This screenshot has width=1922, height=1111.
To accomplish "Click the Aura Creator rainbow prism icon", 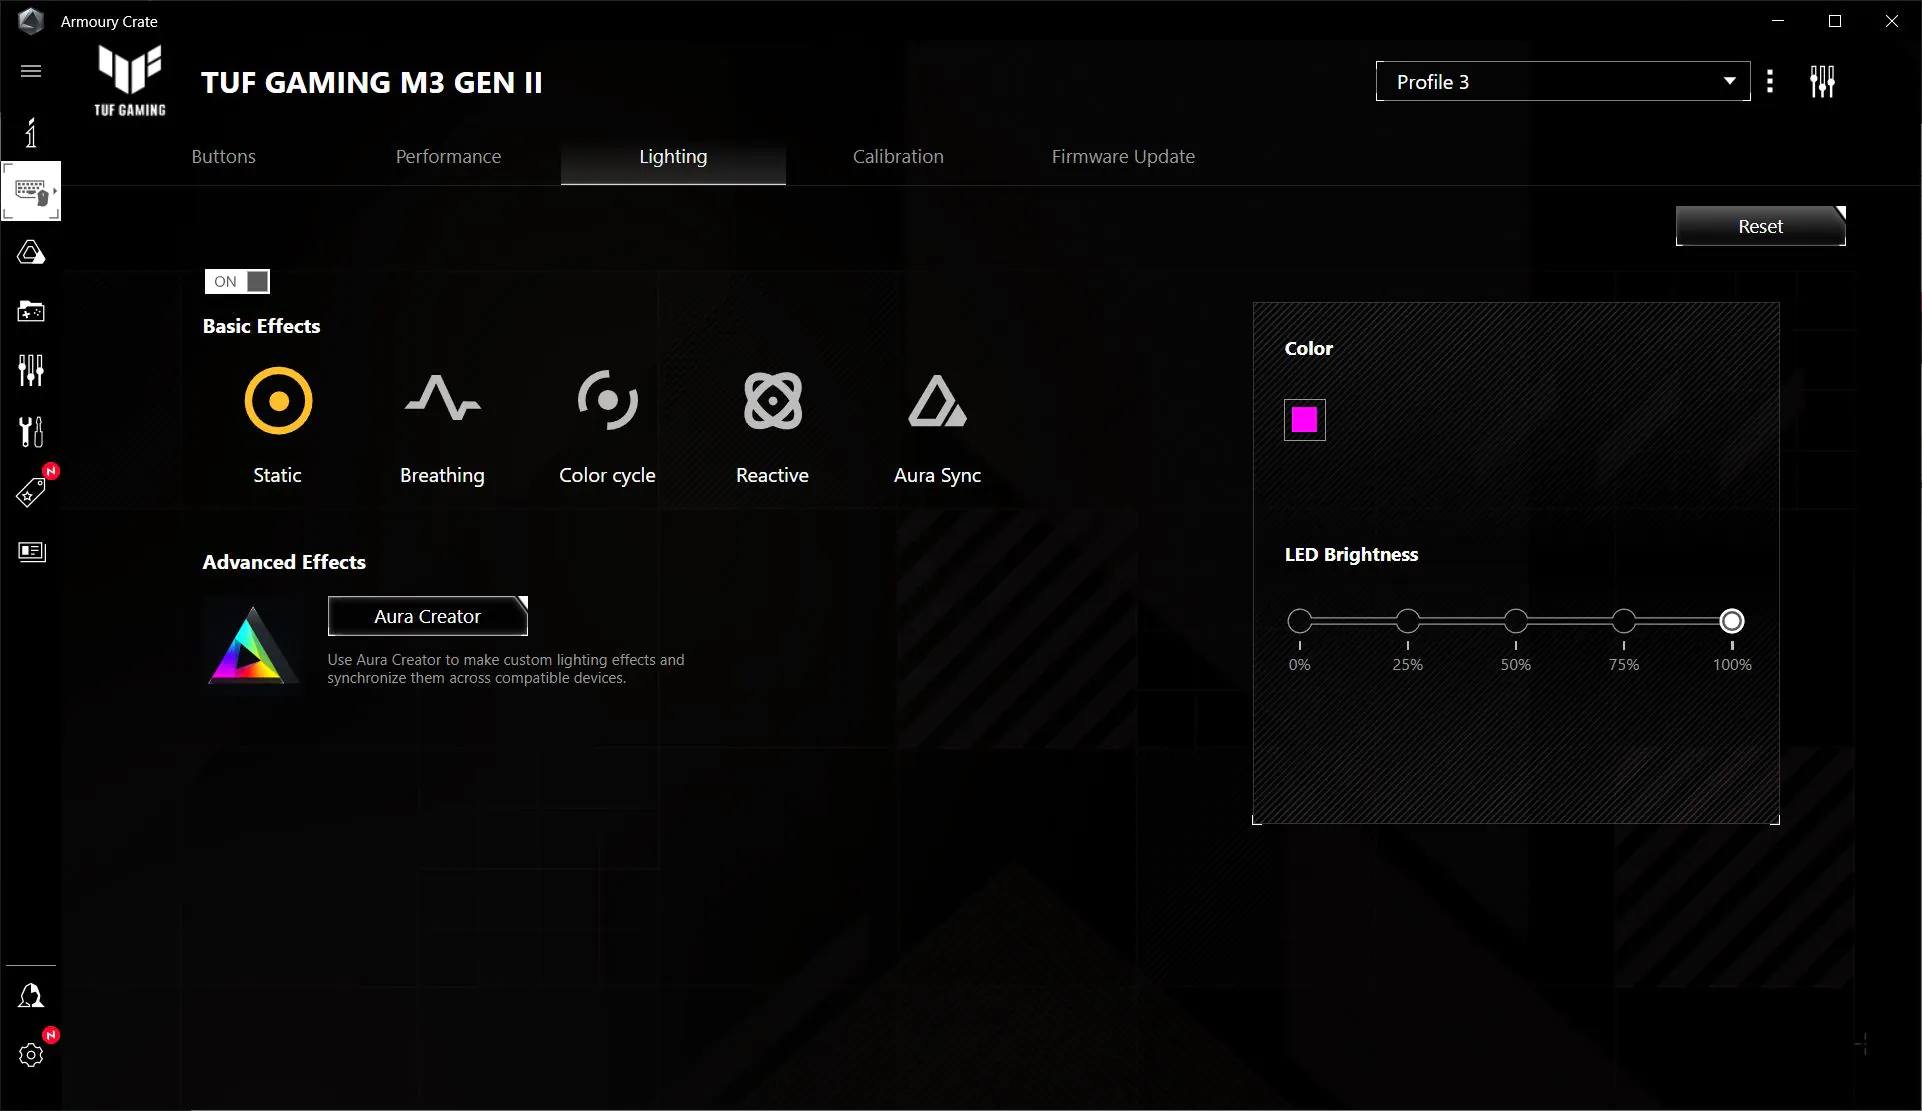I will coord(252,645).
